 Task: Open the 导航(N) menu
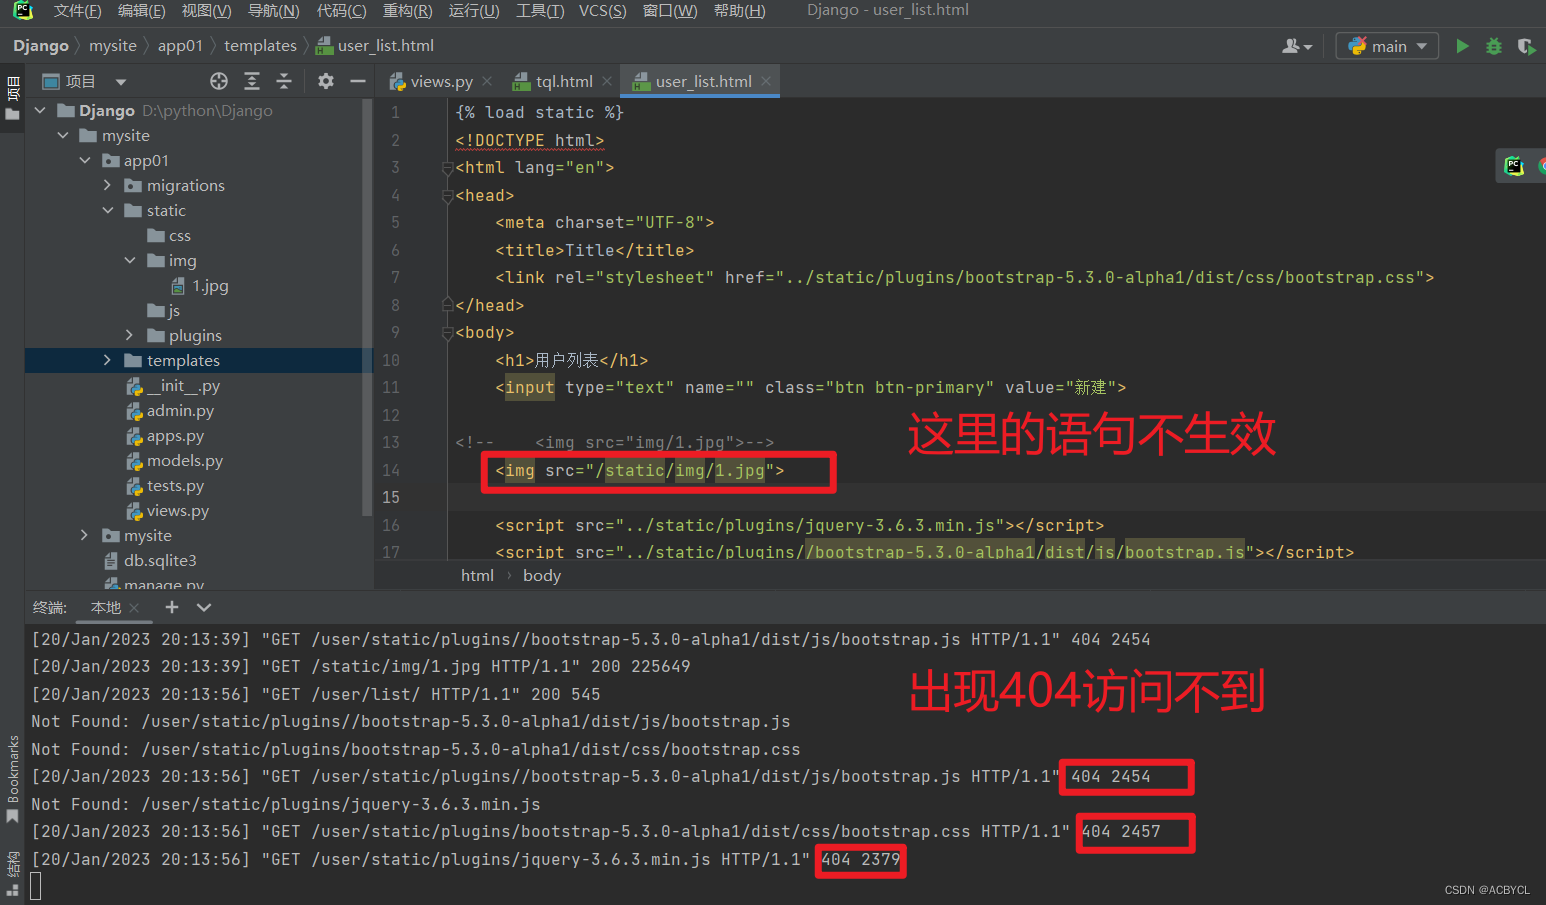[x=273, y=11]
